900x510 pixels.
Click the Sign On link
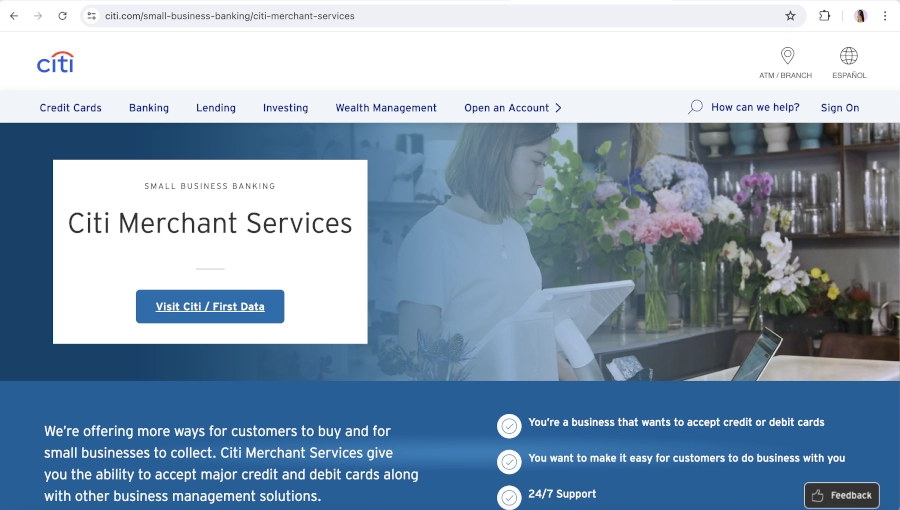point(840,108)
